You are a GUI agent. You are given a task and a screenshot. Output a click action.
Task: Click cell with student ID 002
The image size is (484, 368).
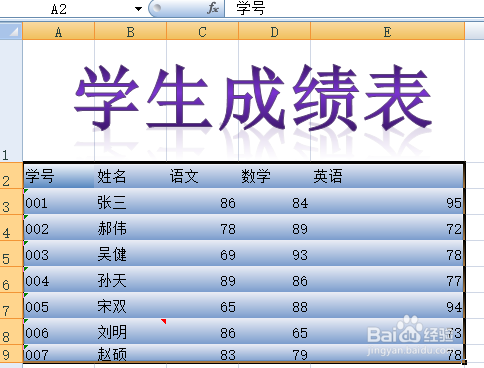(x=59, y=228)
